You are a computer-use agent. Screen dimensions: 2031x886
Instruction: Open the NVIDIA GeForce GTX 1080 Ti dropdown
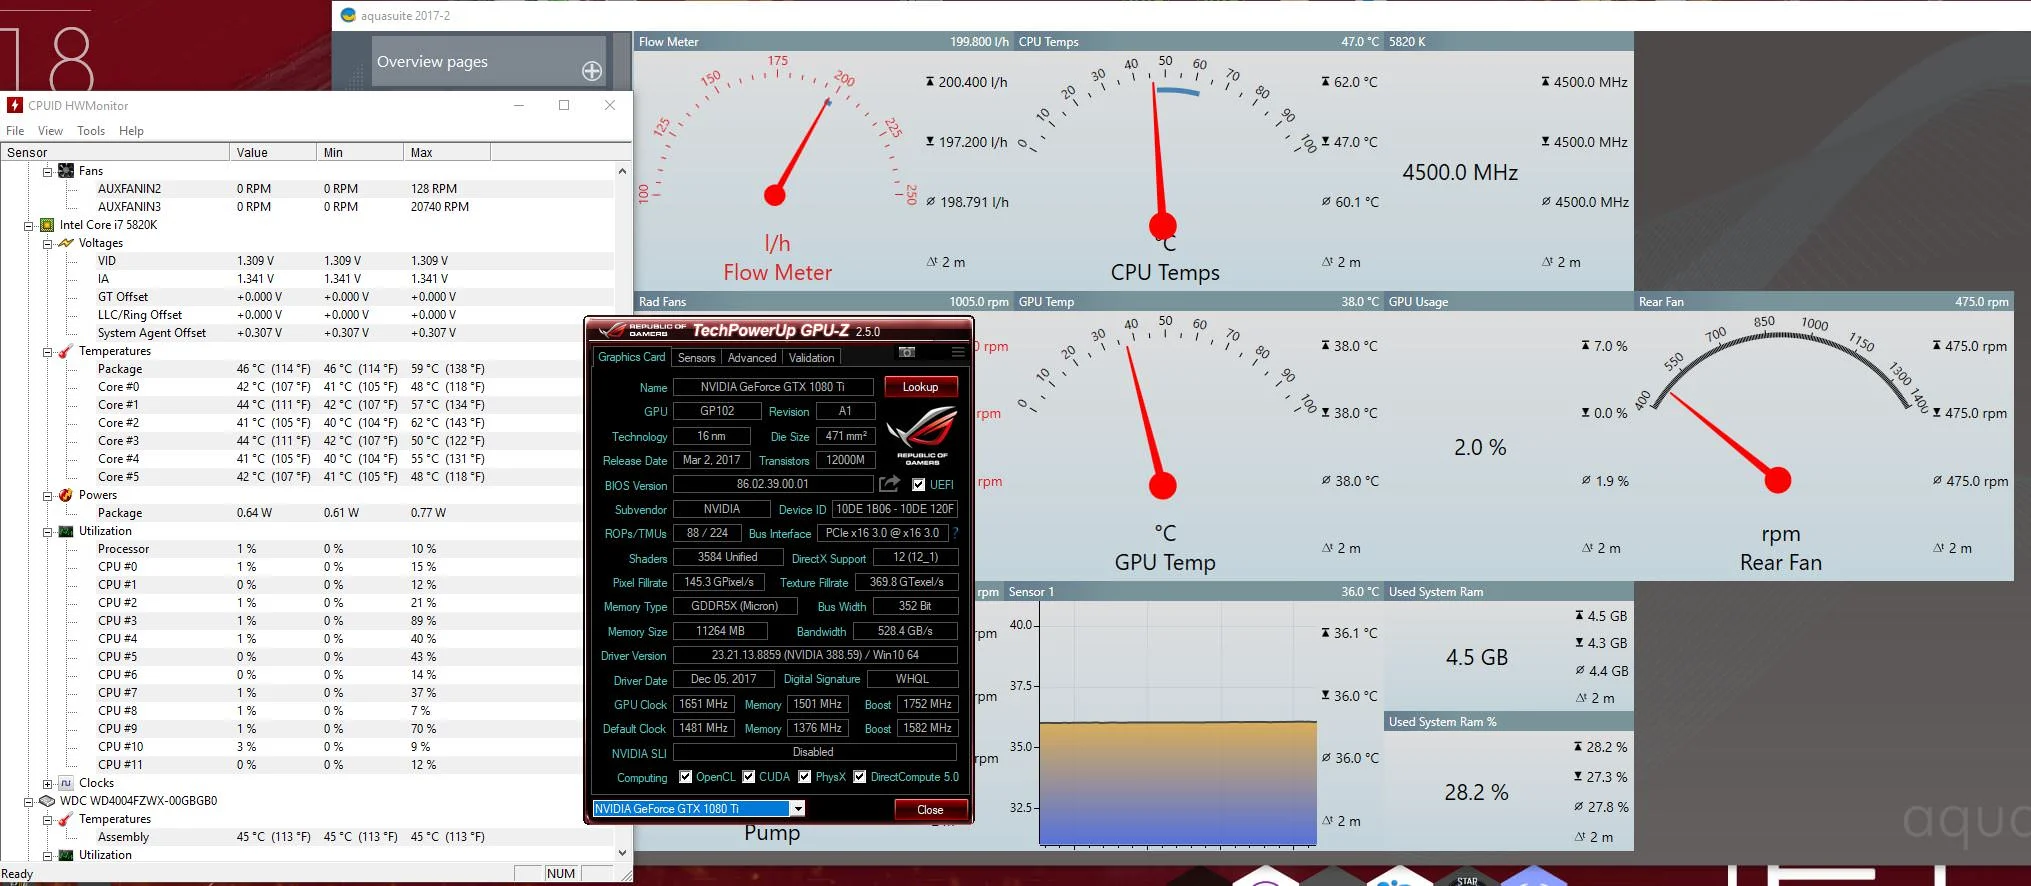798,809
